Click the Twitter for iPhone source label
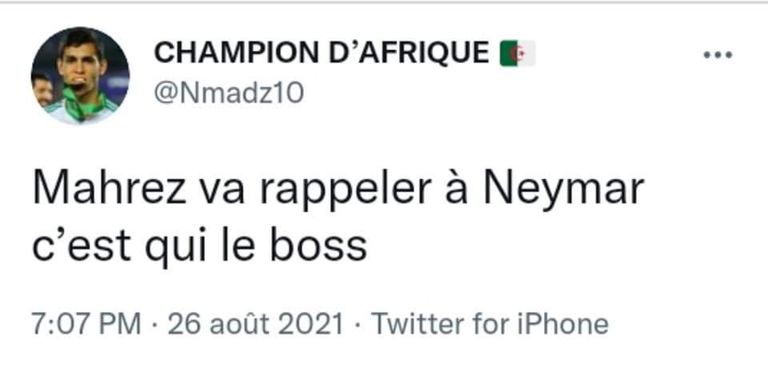The image size is (768, 378). click(490, 324)
